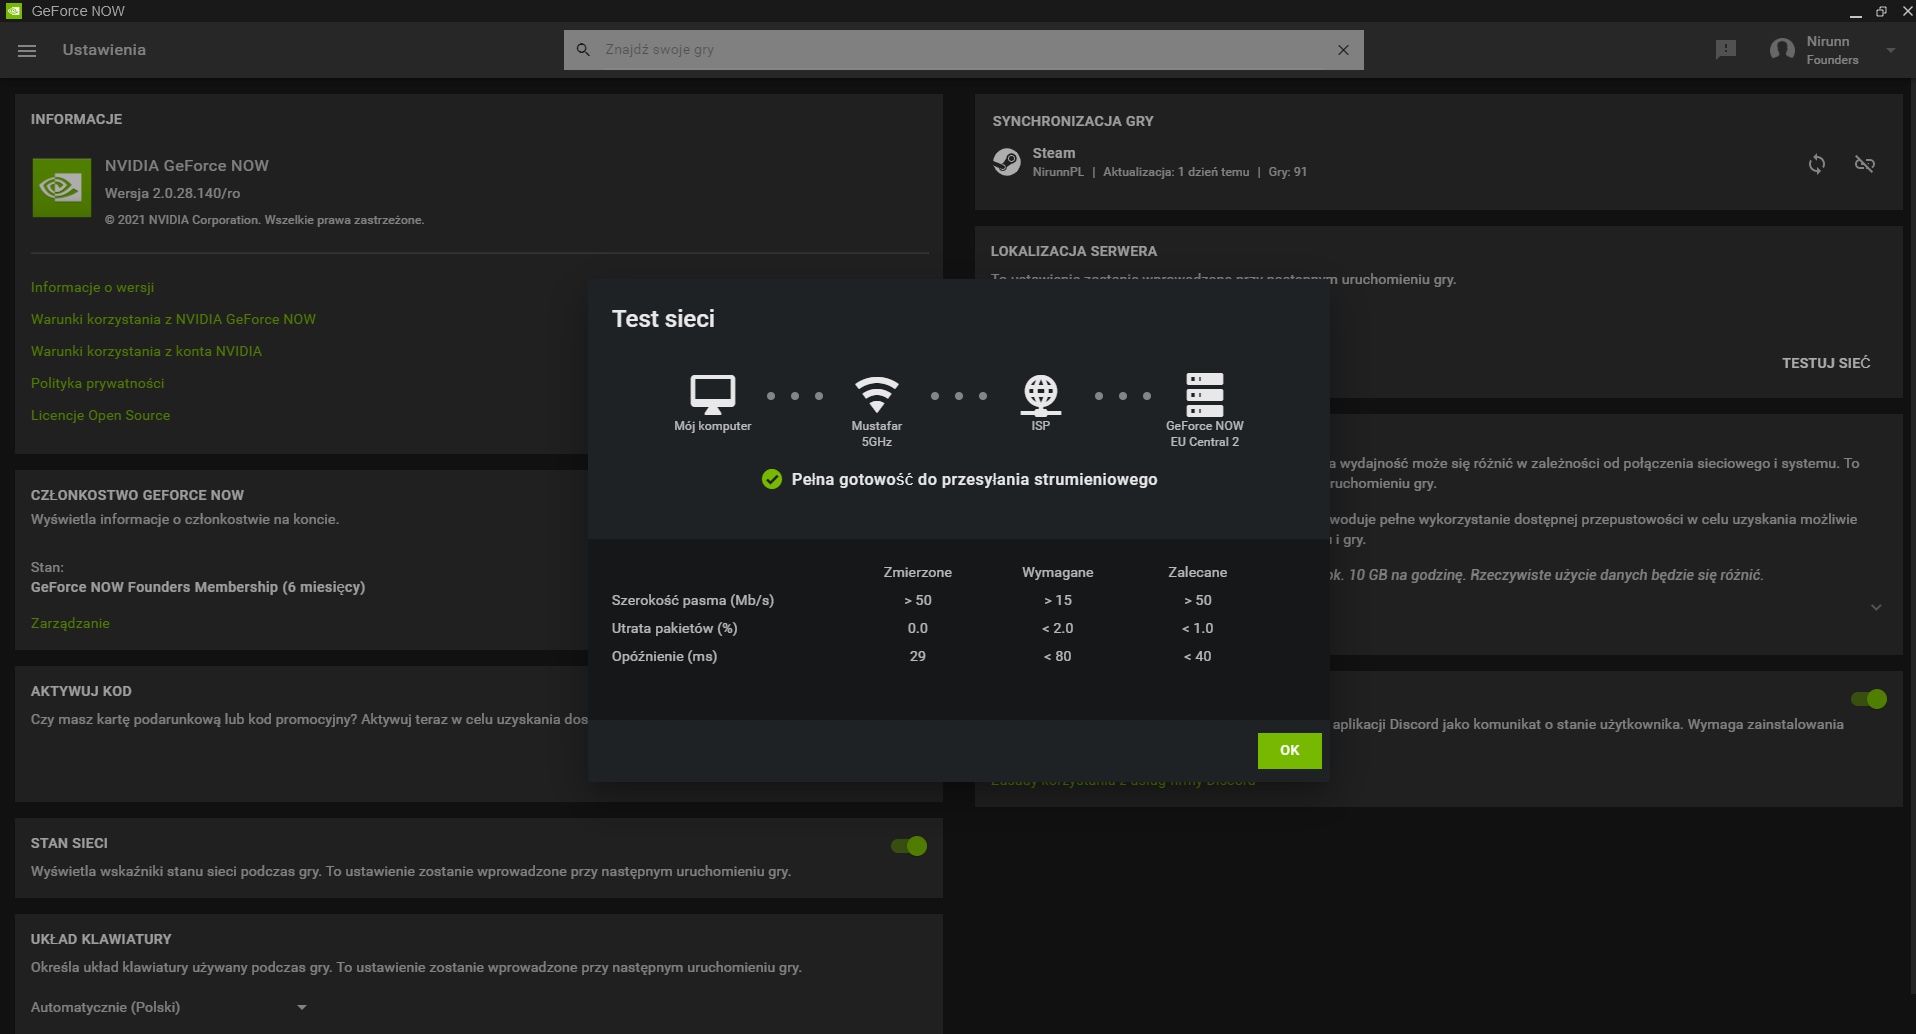
Task: Click the Ustawienia page title
Action: (x=104, y=50)
